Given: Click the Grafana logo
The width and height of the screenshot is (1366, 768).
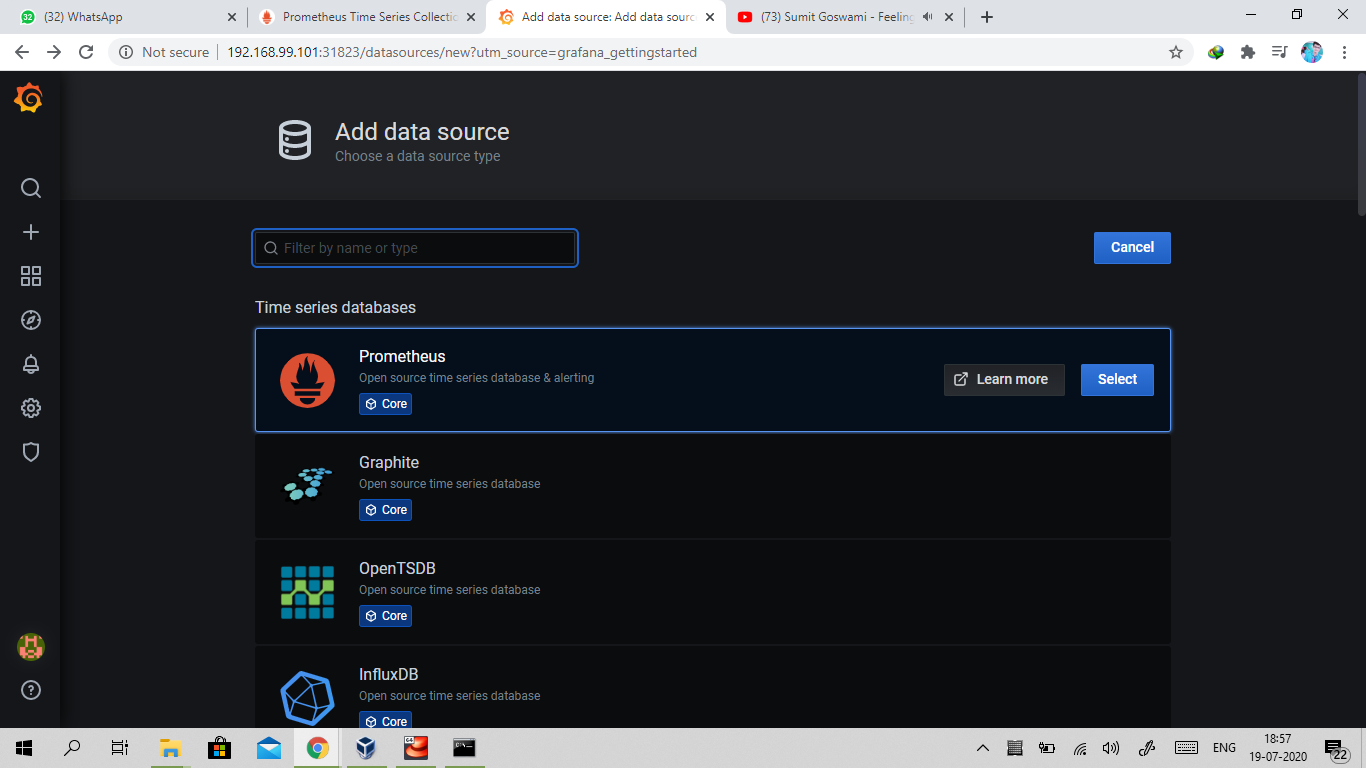Looking at the screenshot, I should (27, 98).
